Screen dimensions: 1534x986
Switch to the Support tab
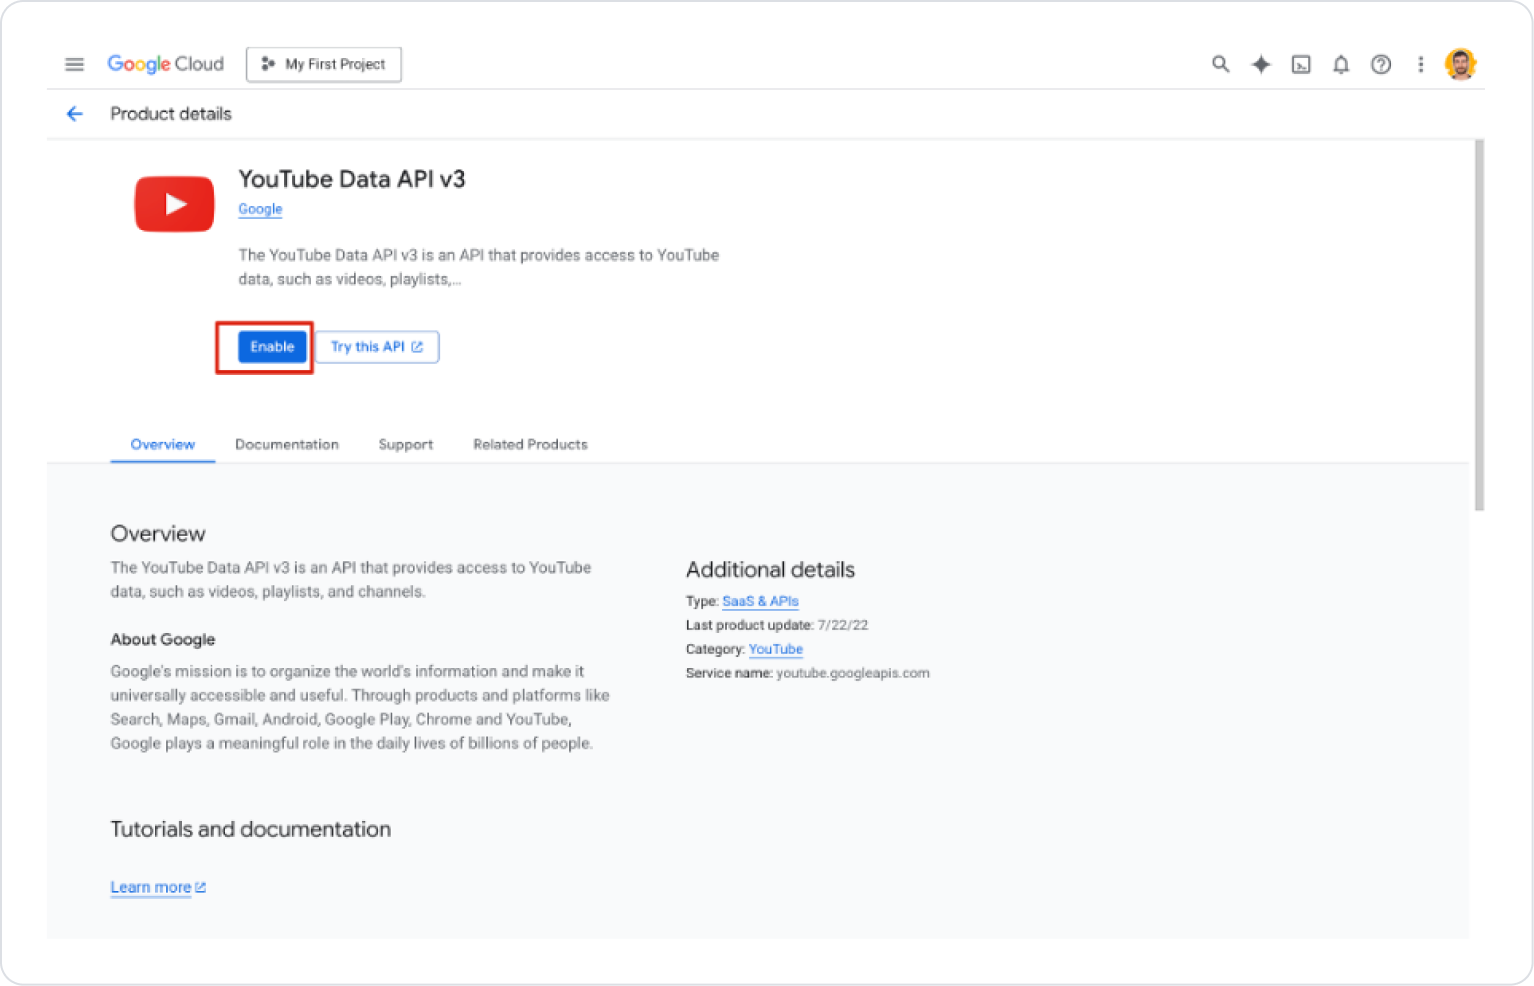[x=406, y=444]
